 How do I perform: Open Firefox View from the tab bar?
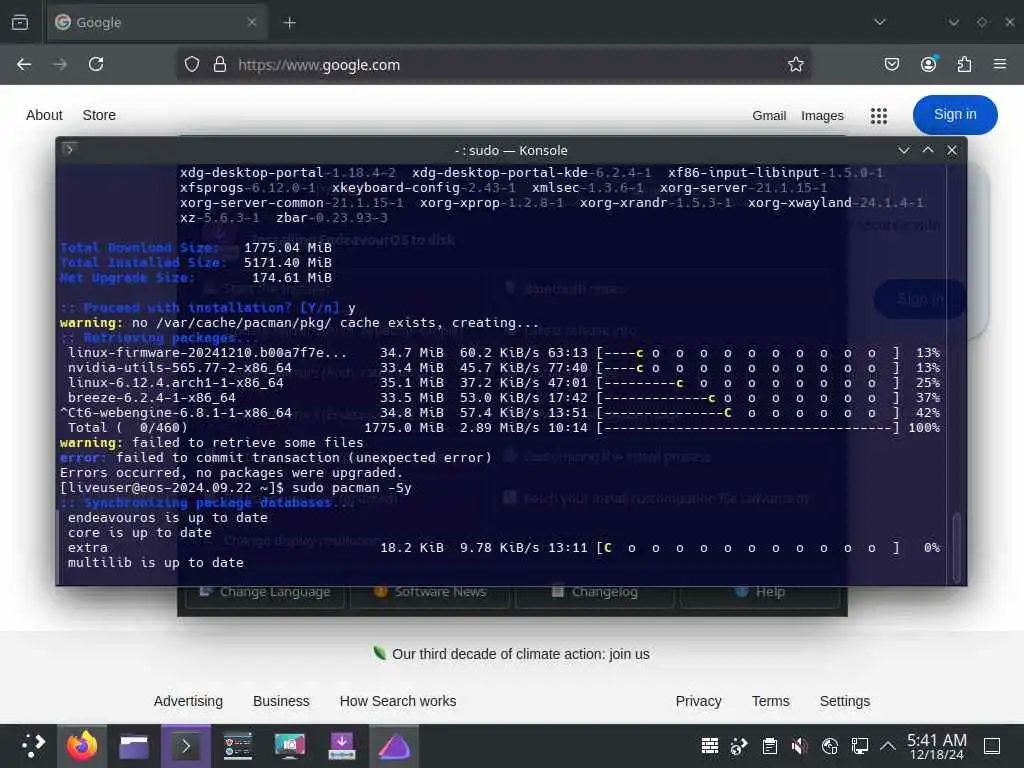click(x=20, y=22)
